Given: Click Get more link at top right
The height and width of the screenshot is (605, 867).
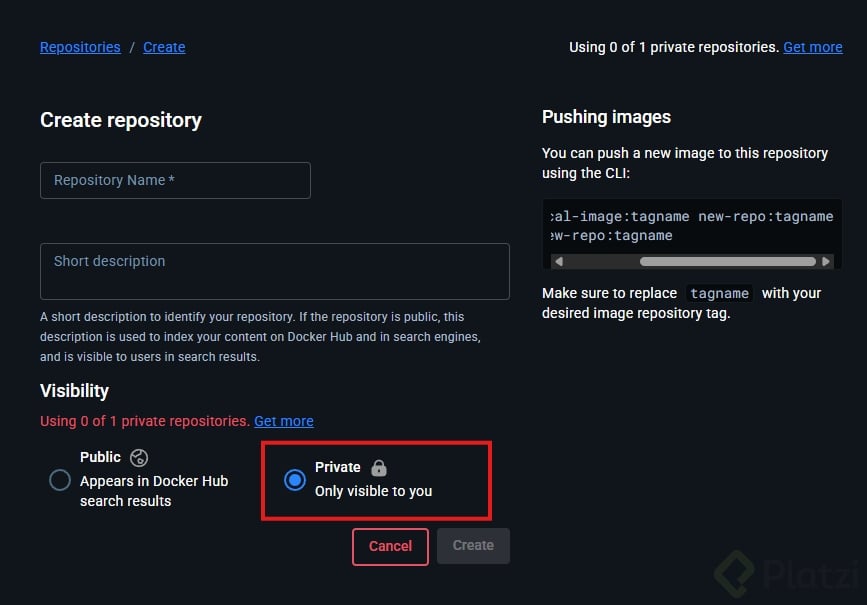Looking at the screenshot, I should pyautogui.click(x=812, y=47).
